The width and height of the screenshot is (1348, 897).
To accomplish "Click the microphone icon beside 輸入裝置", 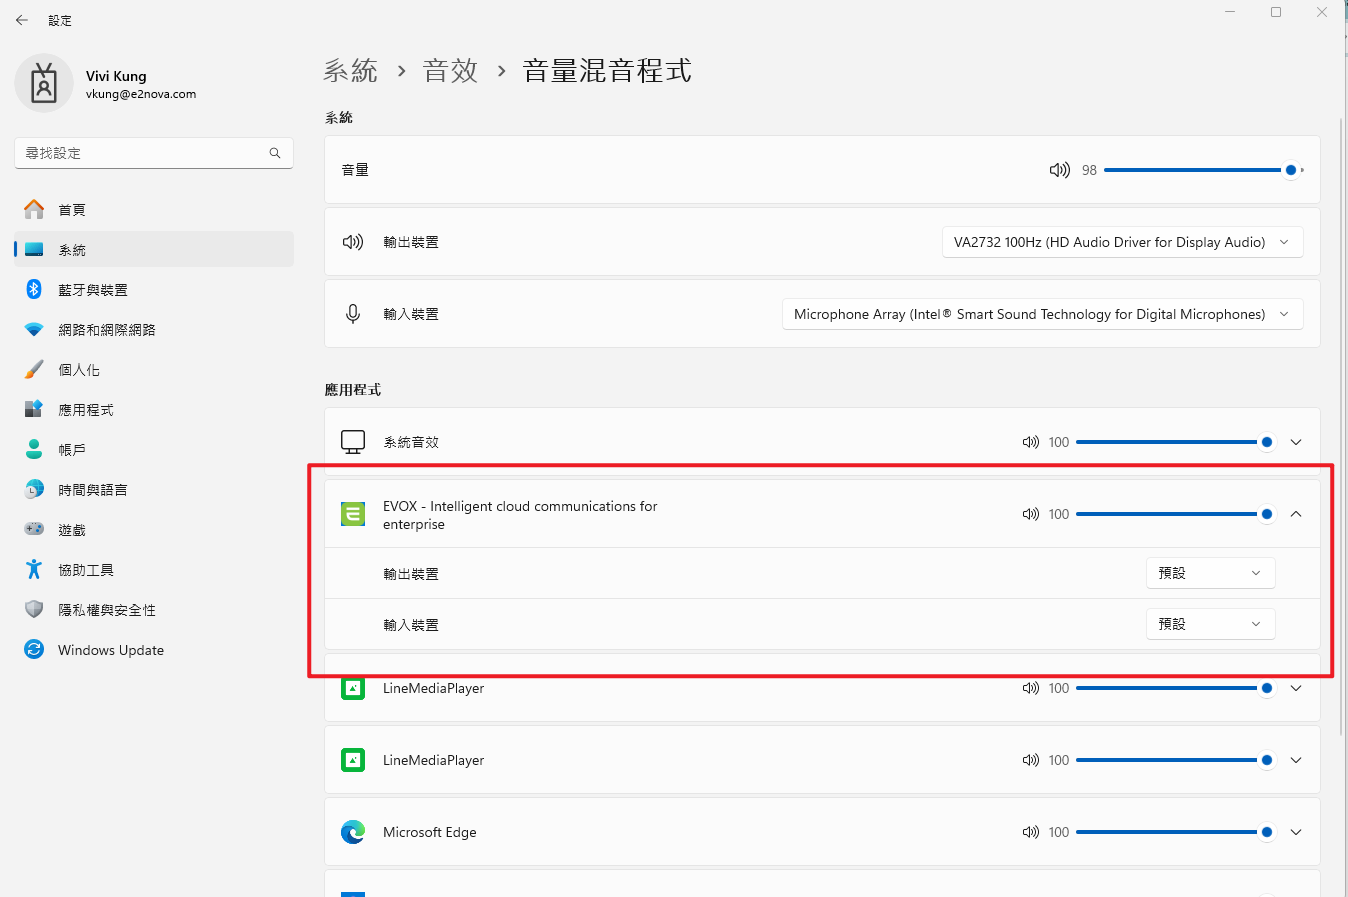I will coord(353,314).
